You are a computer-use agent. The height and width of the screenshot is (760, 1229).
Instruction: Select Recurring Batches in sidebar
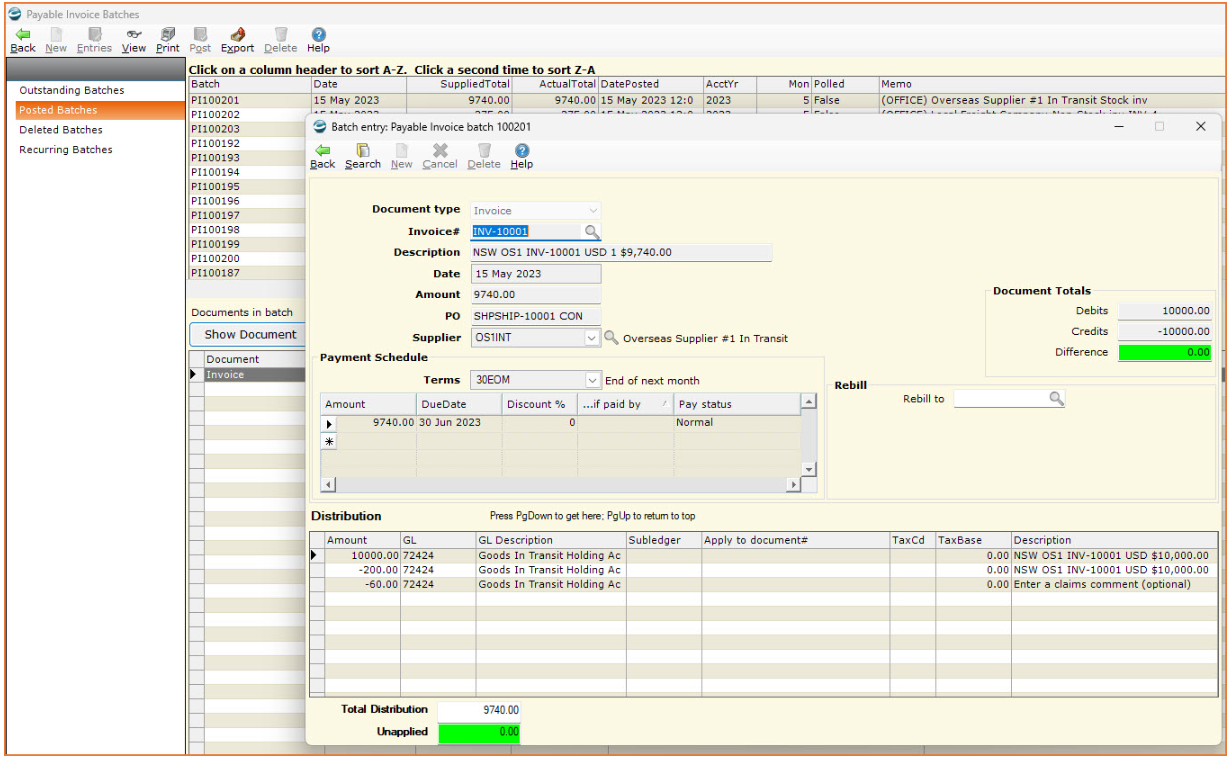pos(66,150)
